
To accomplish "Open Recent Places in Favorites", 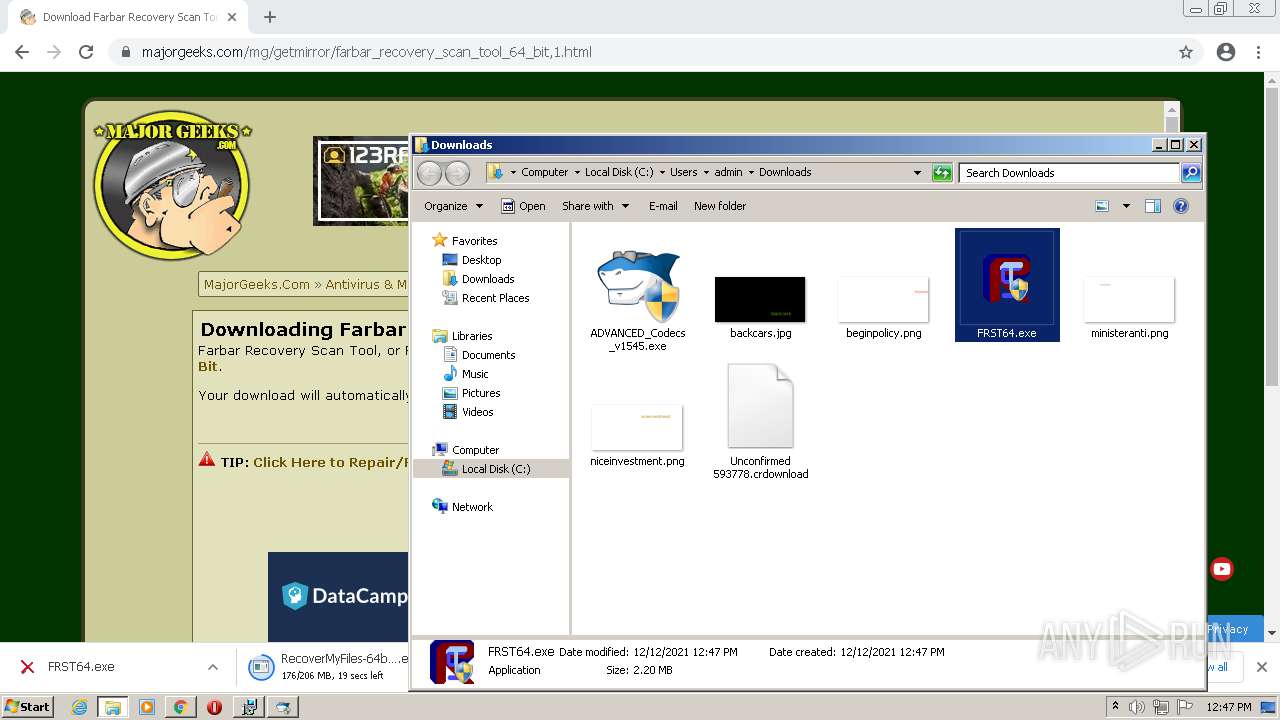I will pos(495,298).
